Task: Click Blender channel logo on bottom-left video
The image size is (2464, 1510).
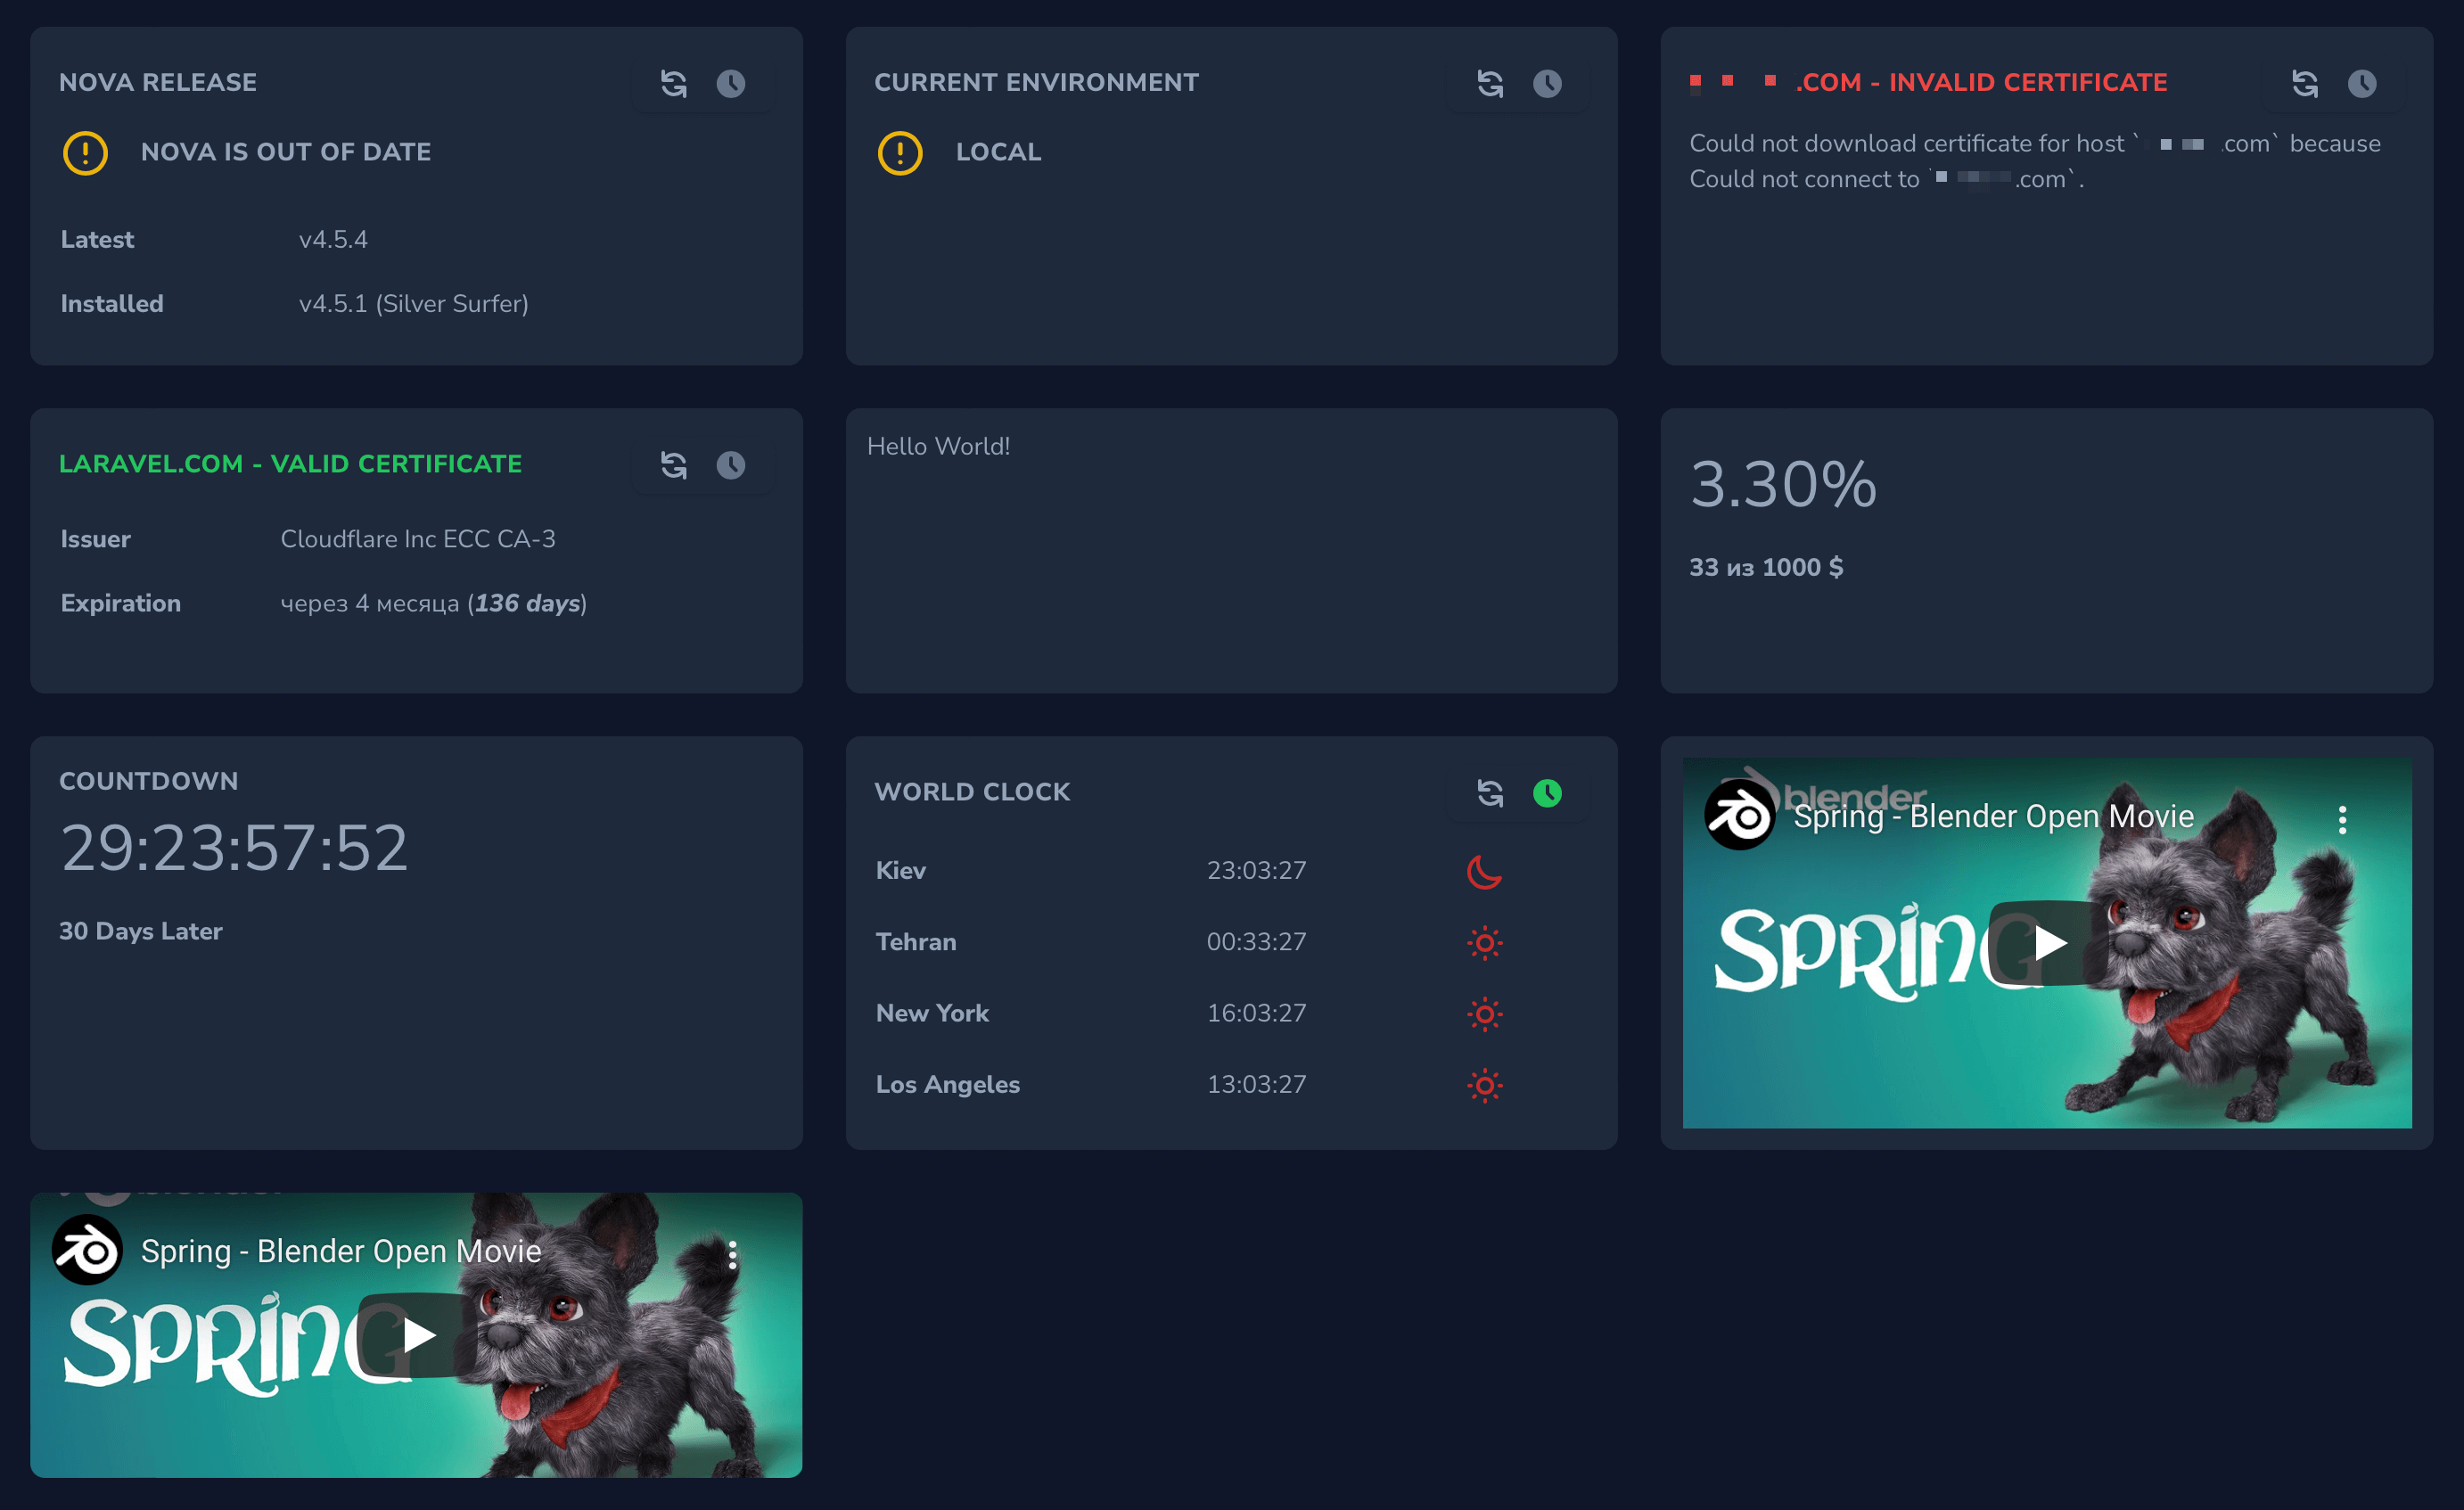Action: click(x=87, y=1250)
